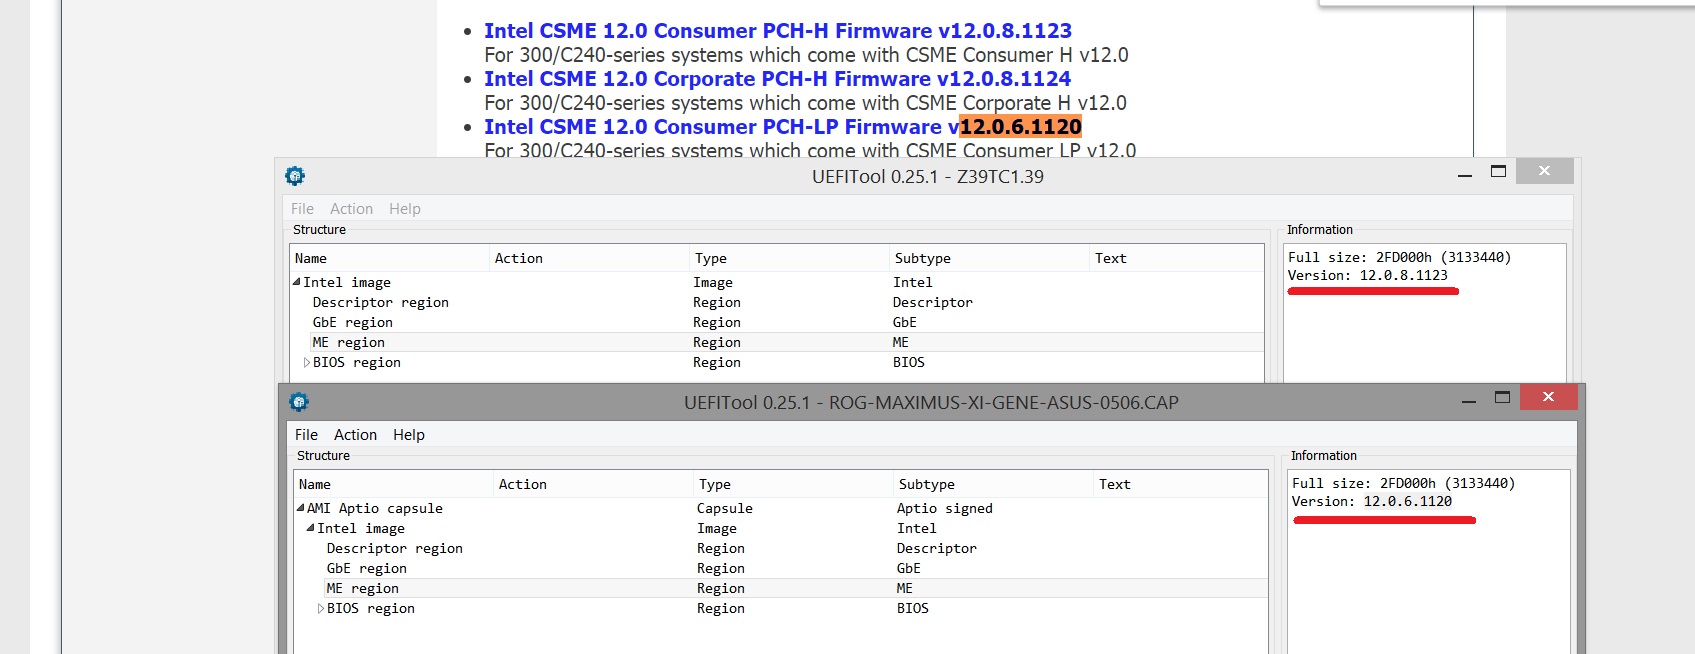The width and height of the screenshot is (1695, 654).
Task: Click the UEFITool gear icon in ROG-MAXIMUS window
Action: [x=299, y=402]
